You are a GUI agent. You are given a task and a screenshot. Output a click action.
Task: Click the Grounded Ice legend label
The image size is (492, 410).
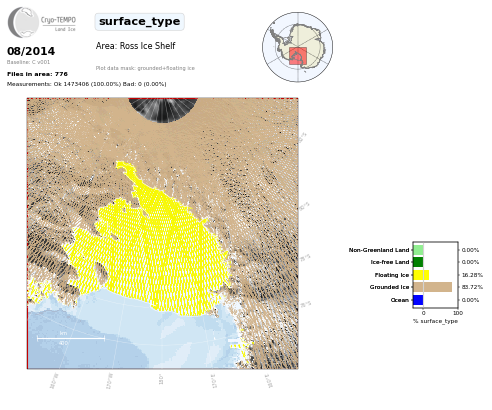(x=389, y=287)
